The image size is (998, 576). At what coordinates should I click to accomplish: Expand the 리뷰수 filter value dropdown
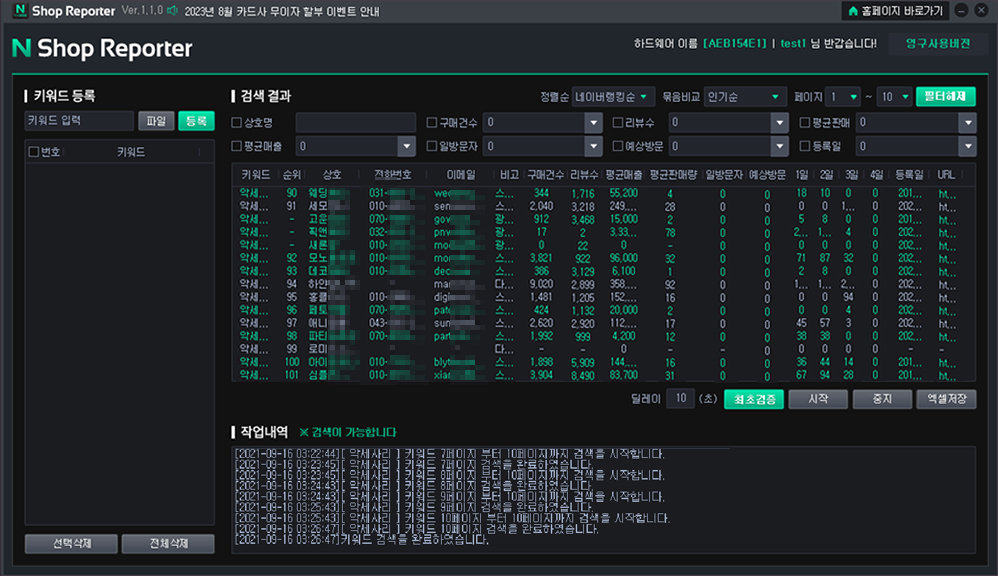point(779,122)
